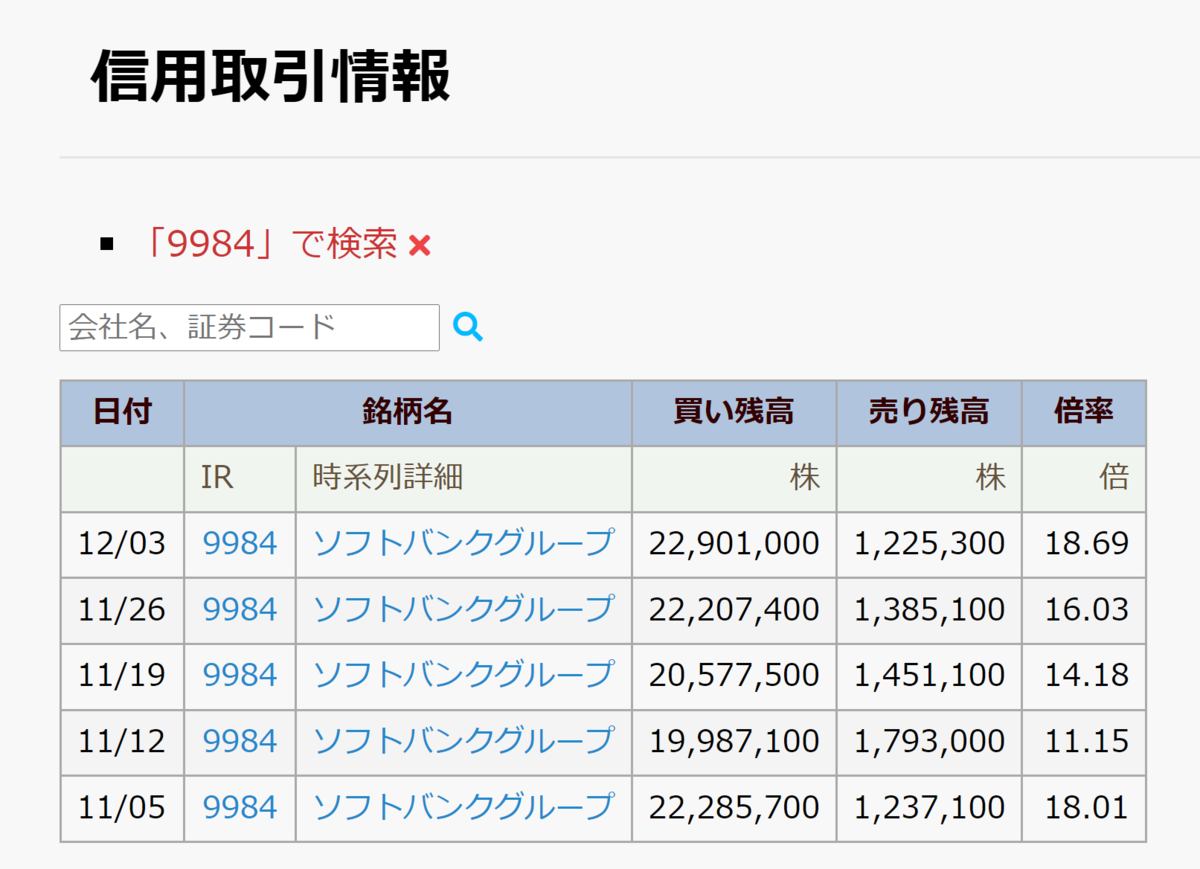Click the ratio value 11.15
This screenshot has height=869, width=1200.
(1087, 742)
